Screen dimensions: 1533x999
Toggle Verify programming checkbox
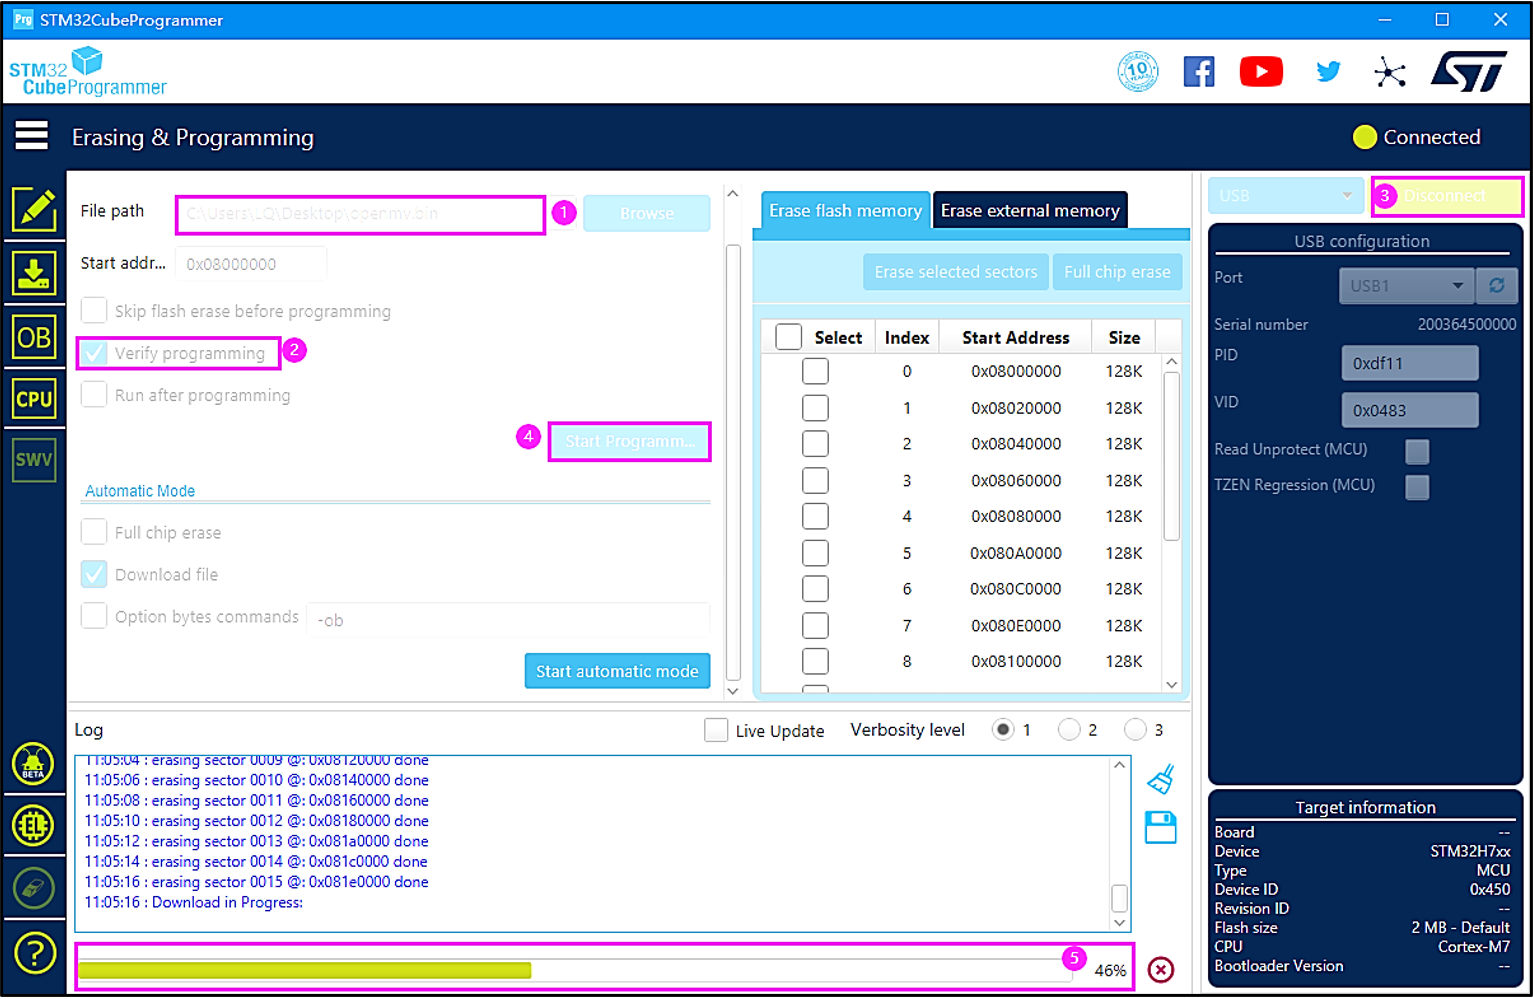pyautogui.click(x=94, y=353)
